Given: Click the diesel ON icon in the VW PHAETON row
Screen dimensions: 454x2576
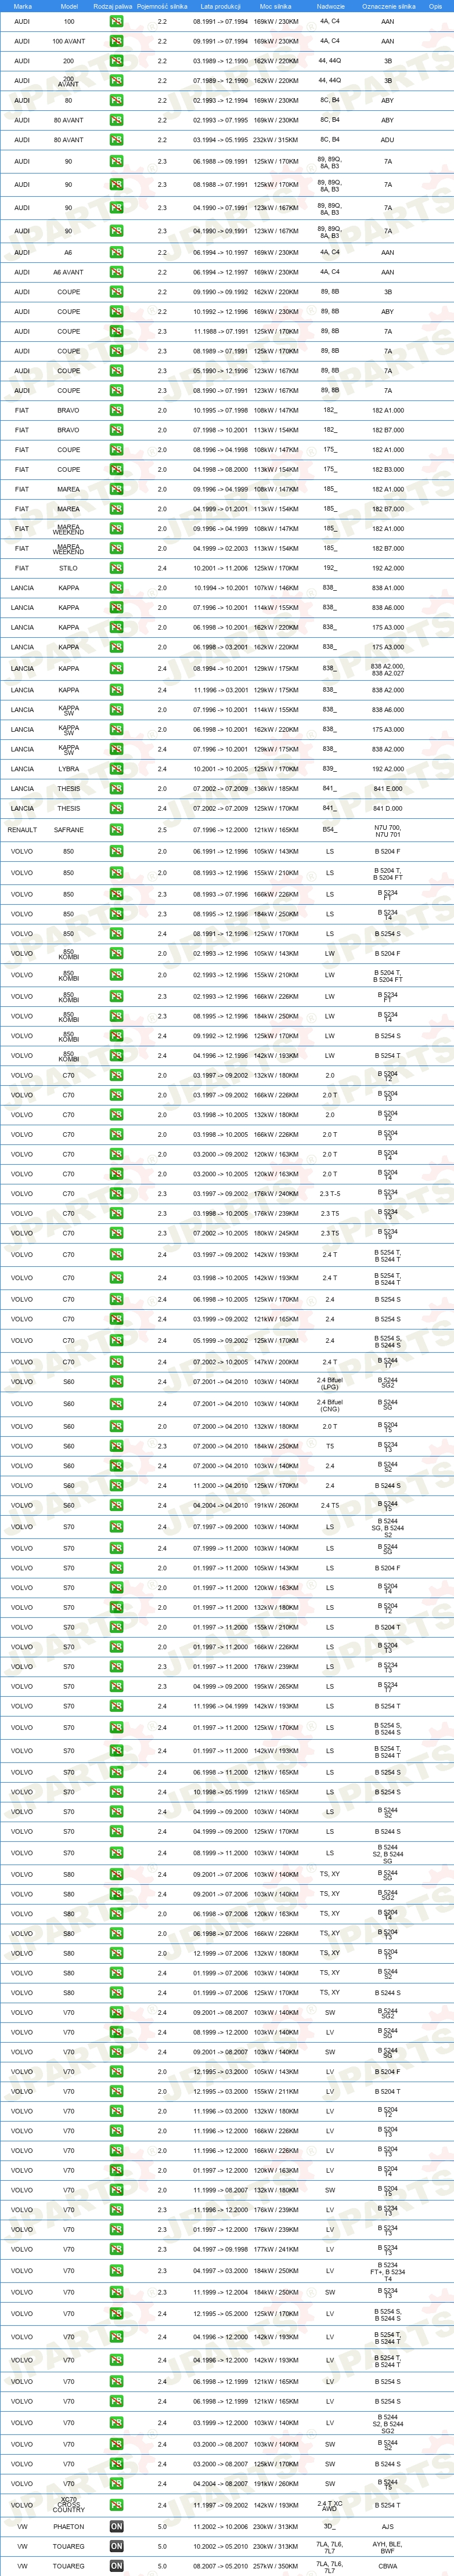Looking at the screenshot, I should tap(116, 2527).
